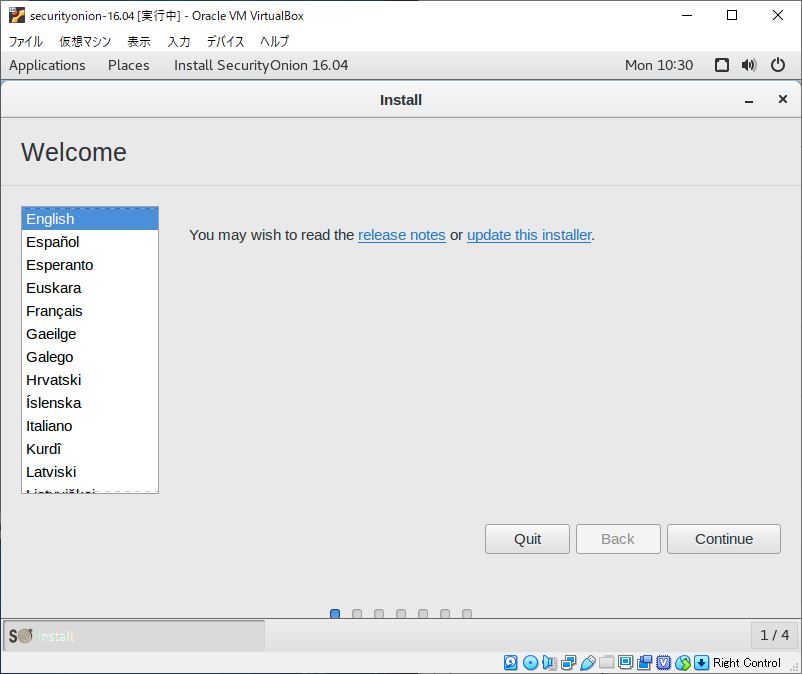This screenshot has height=674, width=802.
Task: Select Gaeilge in the language list
Action: tap(90, 334)
